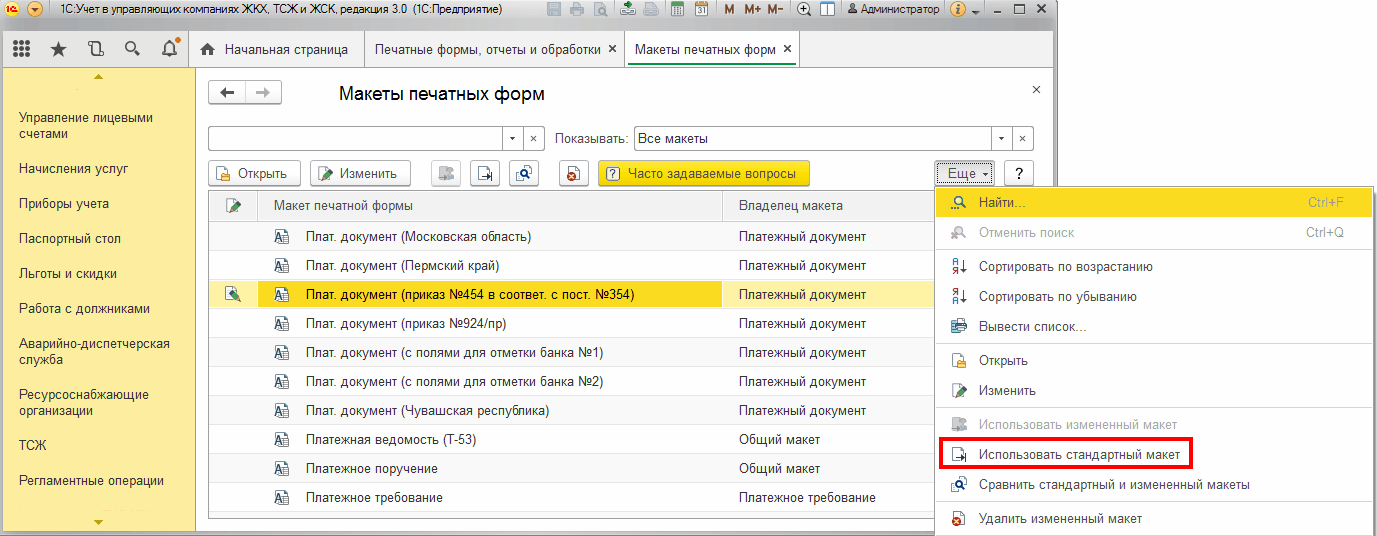Viewport: 1377px width, 536px height.
Task: Click the compare layouts toolbar icon
Action: point(523,173)
